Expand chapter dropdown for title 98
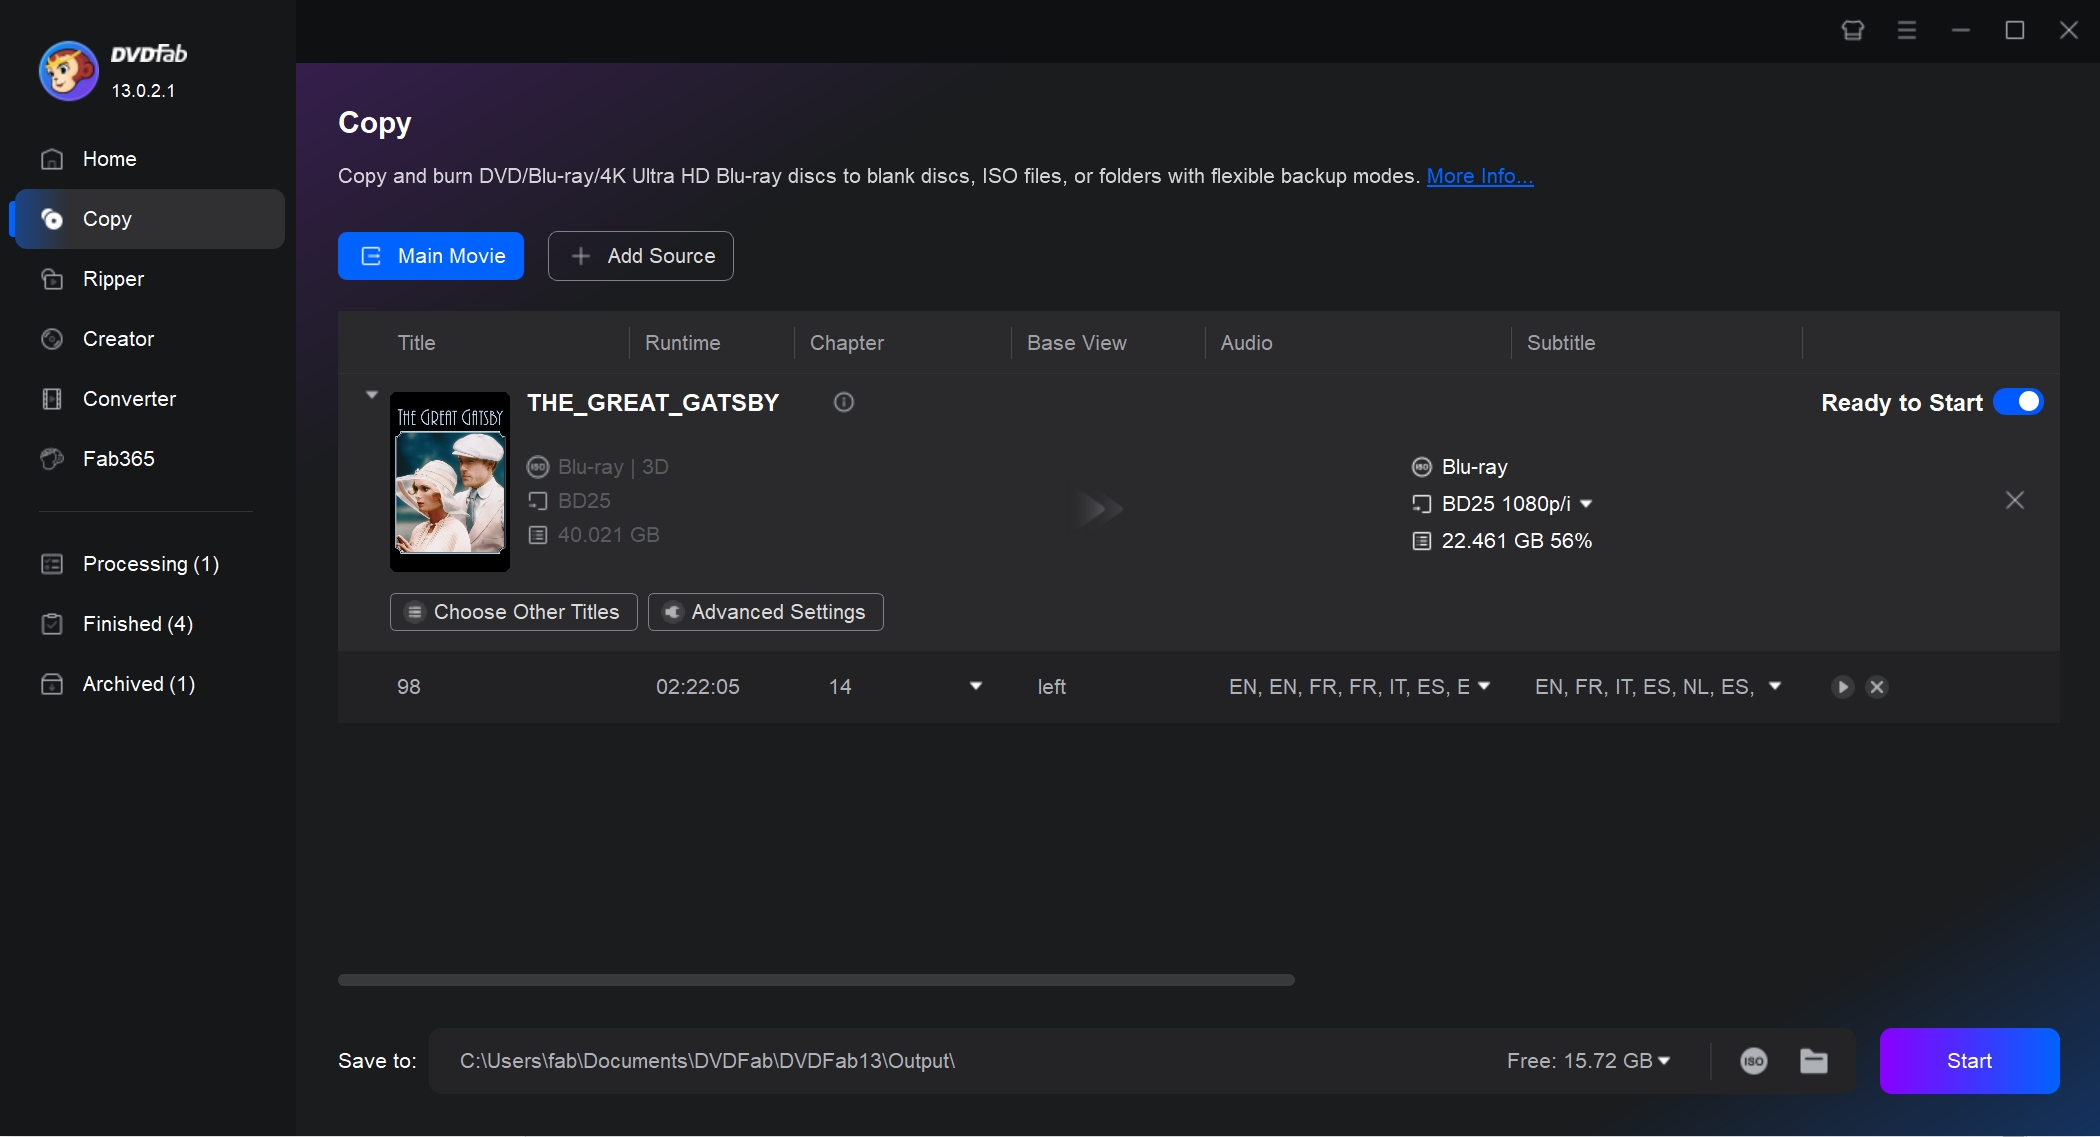The width and height of the screenshot is (2100, 1137). tap(976, 686)
